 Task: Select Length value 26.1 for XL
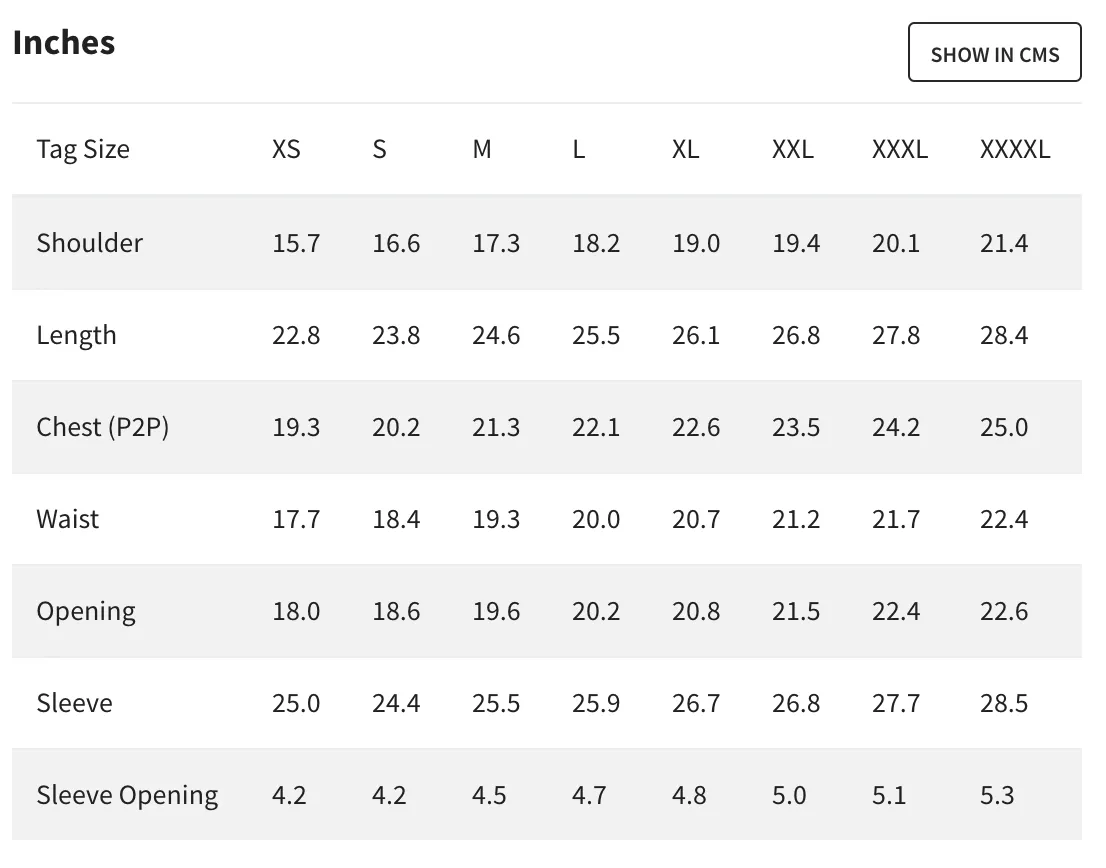[695, 335]
